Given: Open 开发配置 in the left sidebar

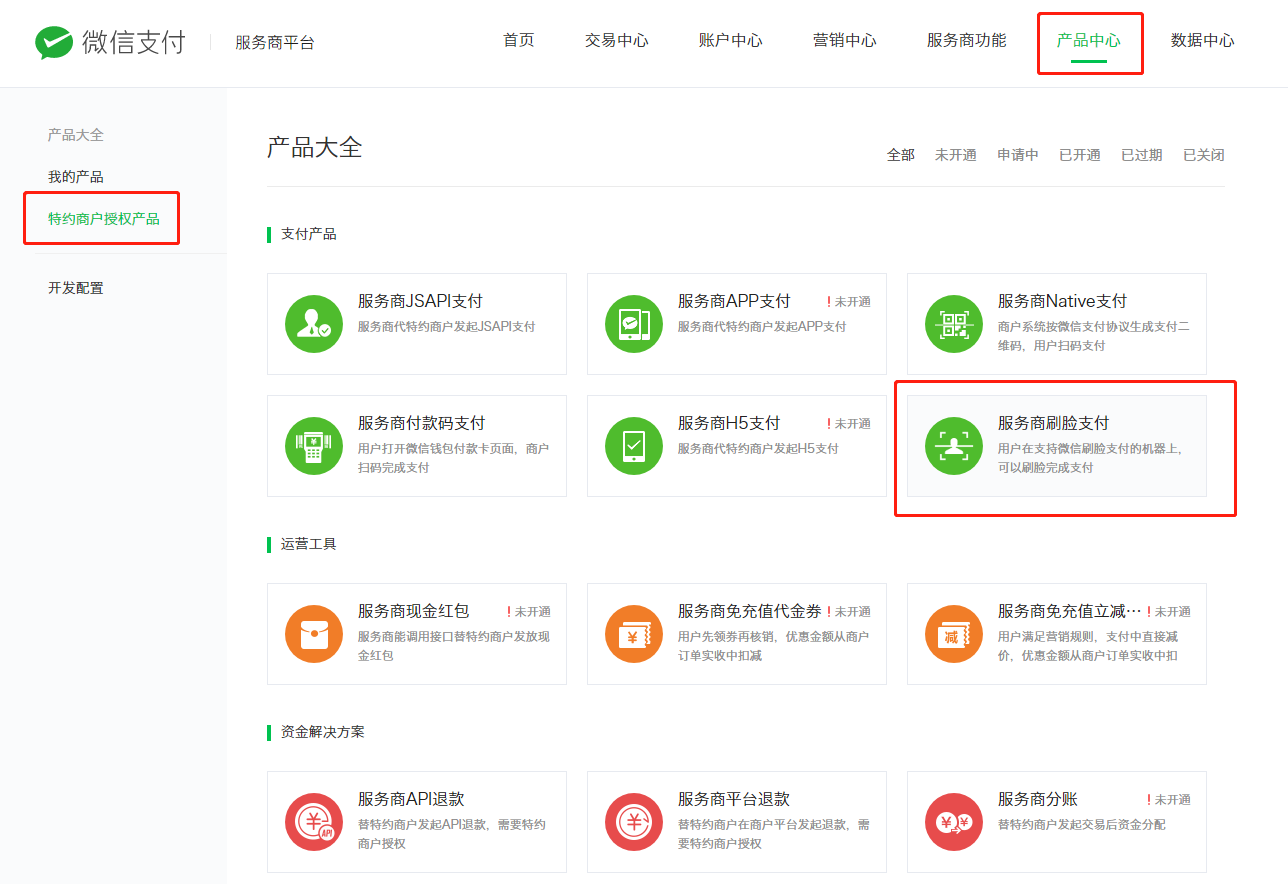Looking at the screenshot, I should 76,288.
